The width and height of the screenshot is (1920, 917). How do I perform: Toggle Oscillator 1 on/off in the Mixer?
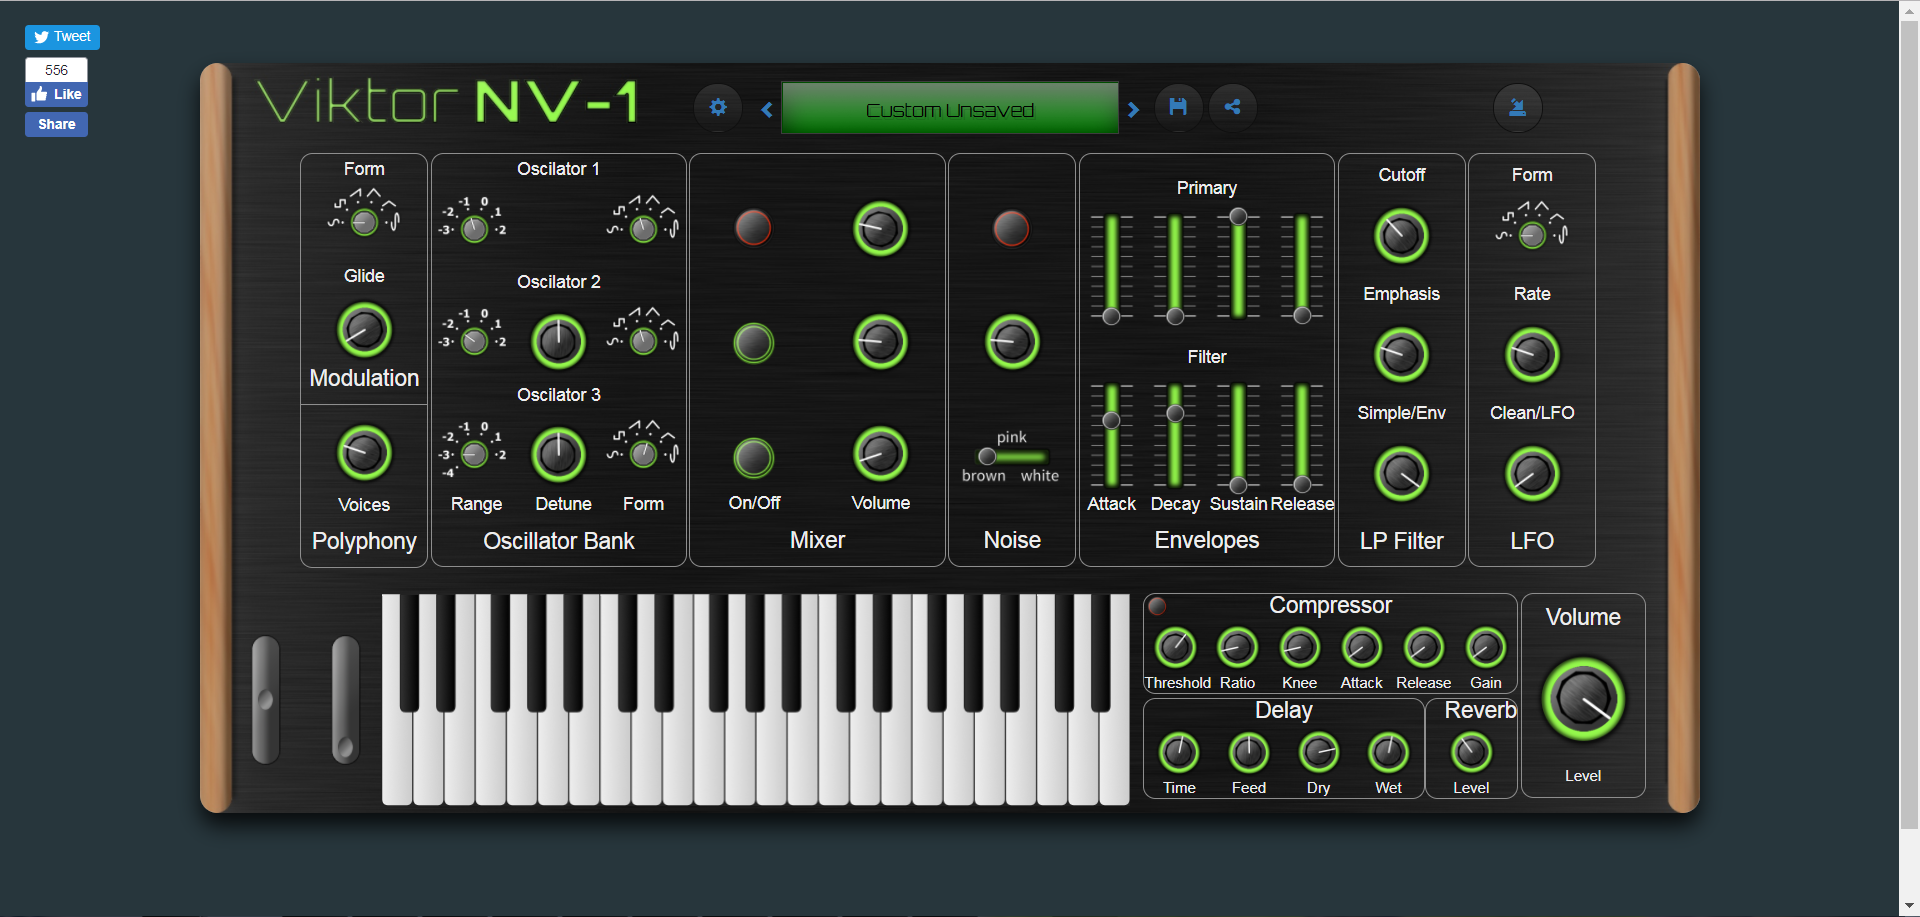click(754, 228)
